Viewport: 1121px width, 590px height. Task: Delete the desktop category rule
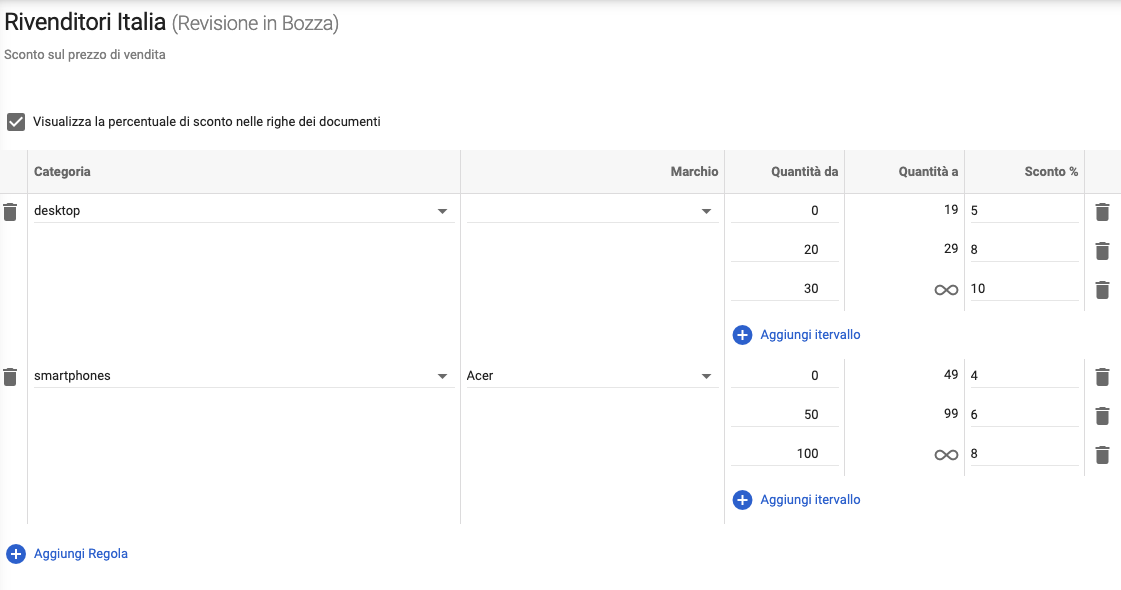pyautogui.click(x=10, y=212)
